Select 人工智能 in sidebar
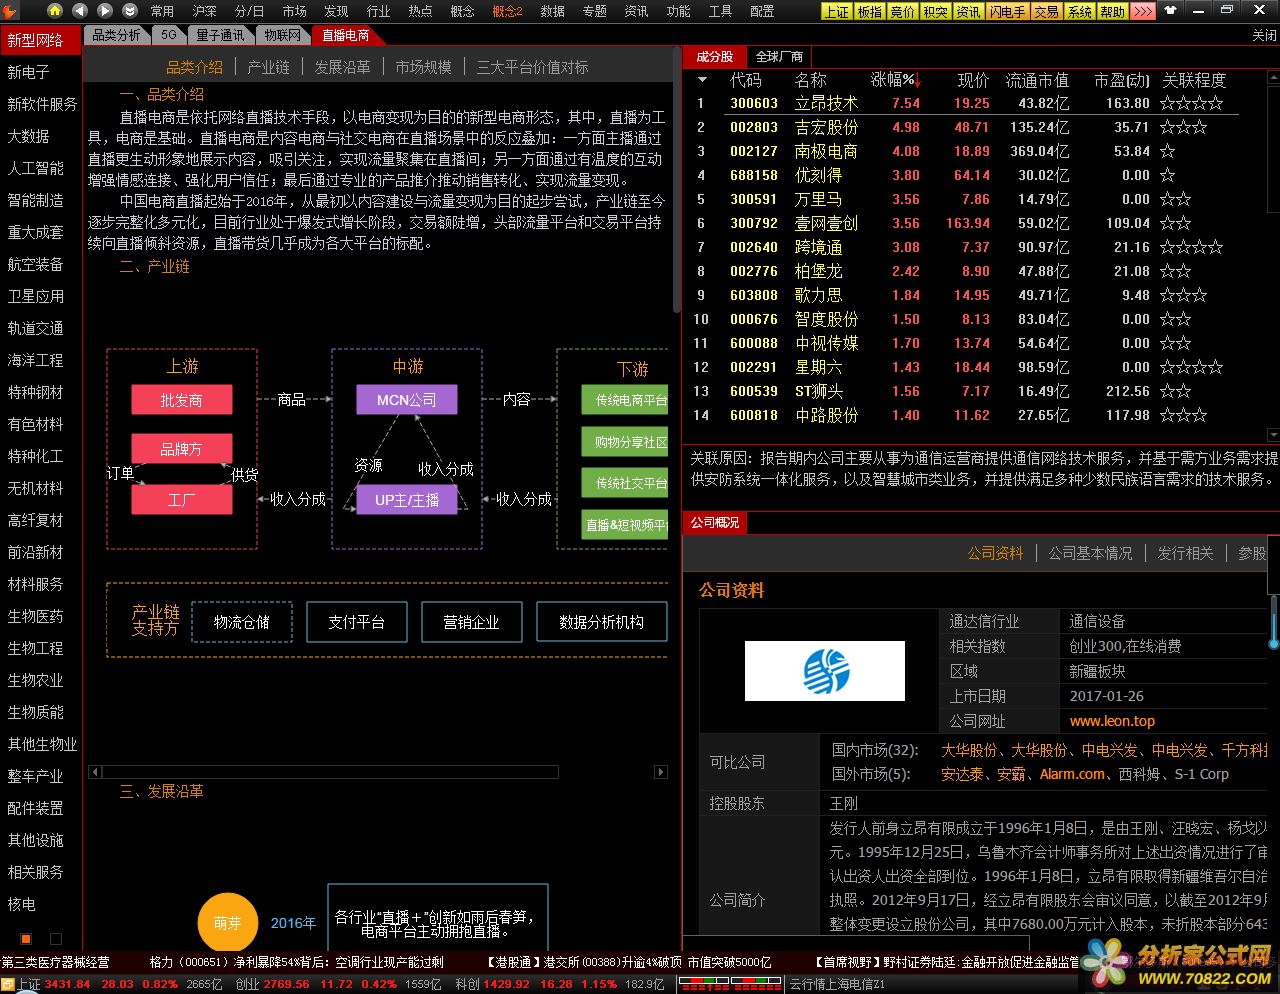 click(36, 168)
